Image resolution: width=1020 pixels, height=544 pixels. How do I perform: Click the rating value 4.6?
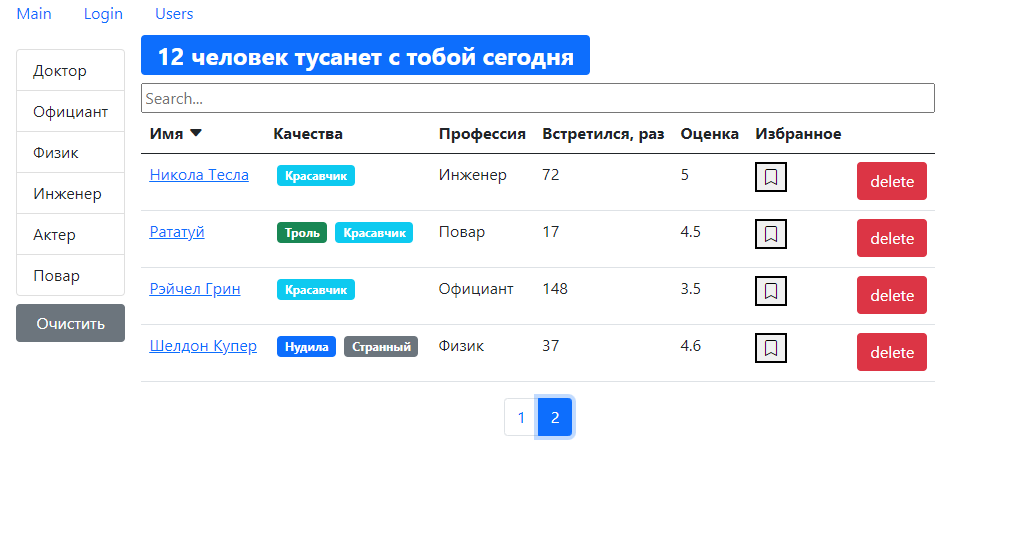pyautogui.click(x=690, y=346)
